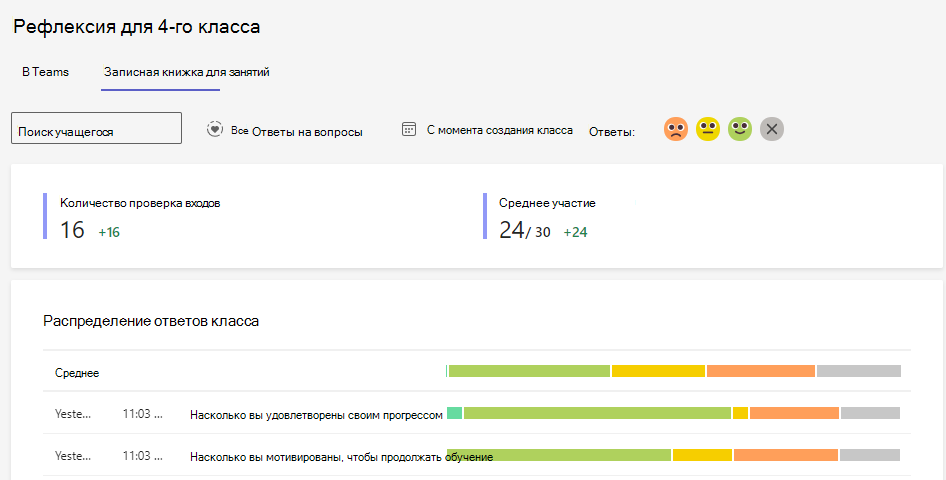Click the Среднее row label
946x480 pixels.
(x=77, y=373)
